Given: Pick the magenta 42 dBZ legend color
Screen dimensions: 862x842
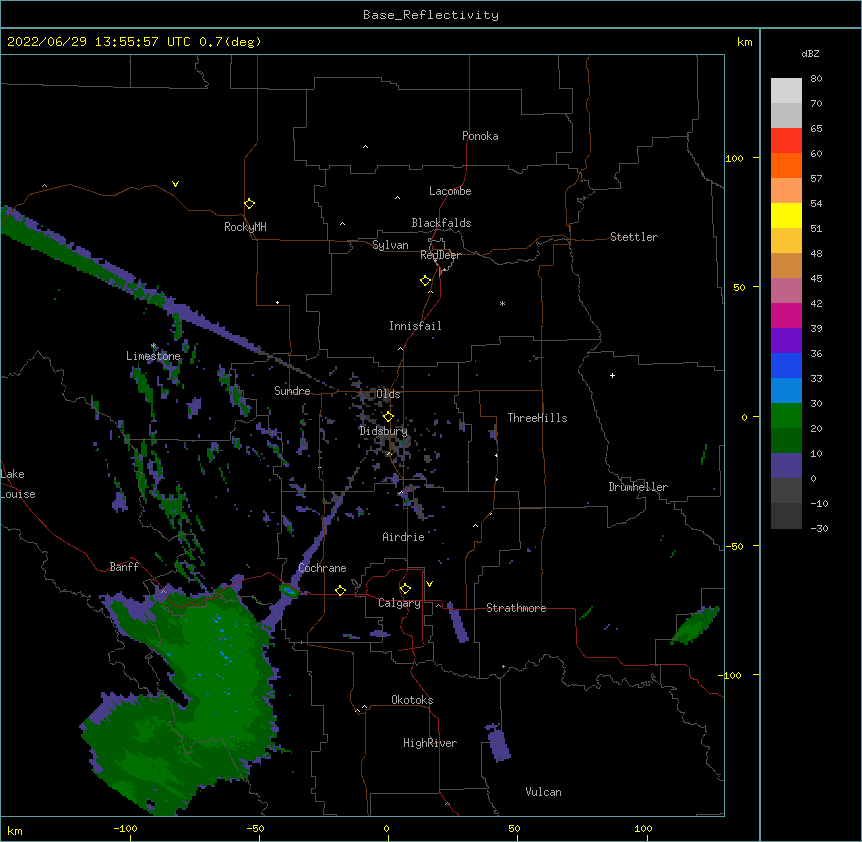Looking at the screenshot, I should pos(786,315).
